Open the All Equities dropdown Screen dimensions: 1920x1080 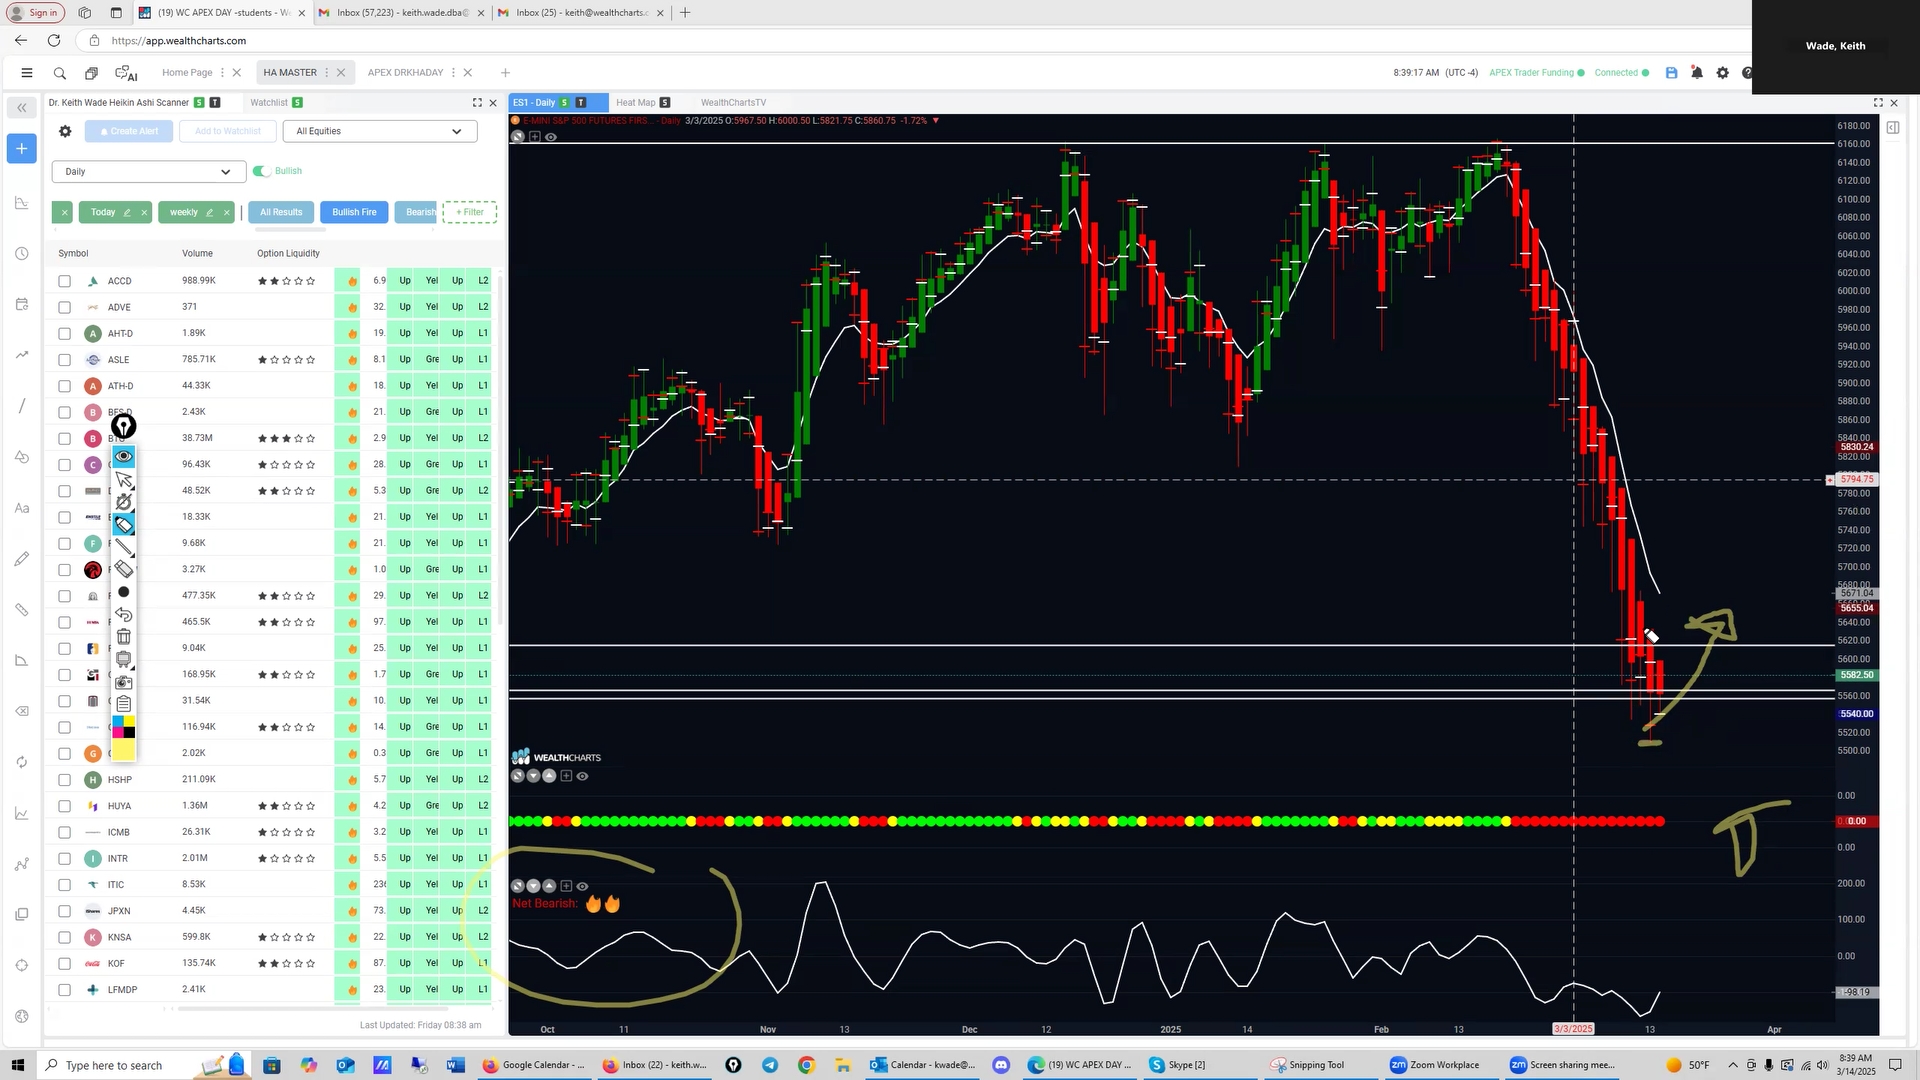click(x=380, y=131)
